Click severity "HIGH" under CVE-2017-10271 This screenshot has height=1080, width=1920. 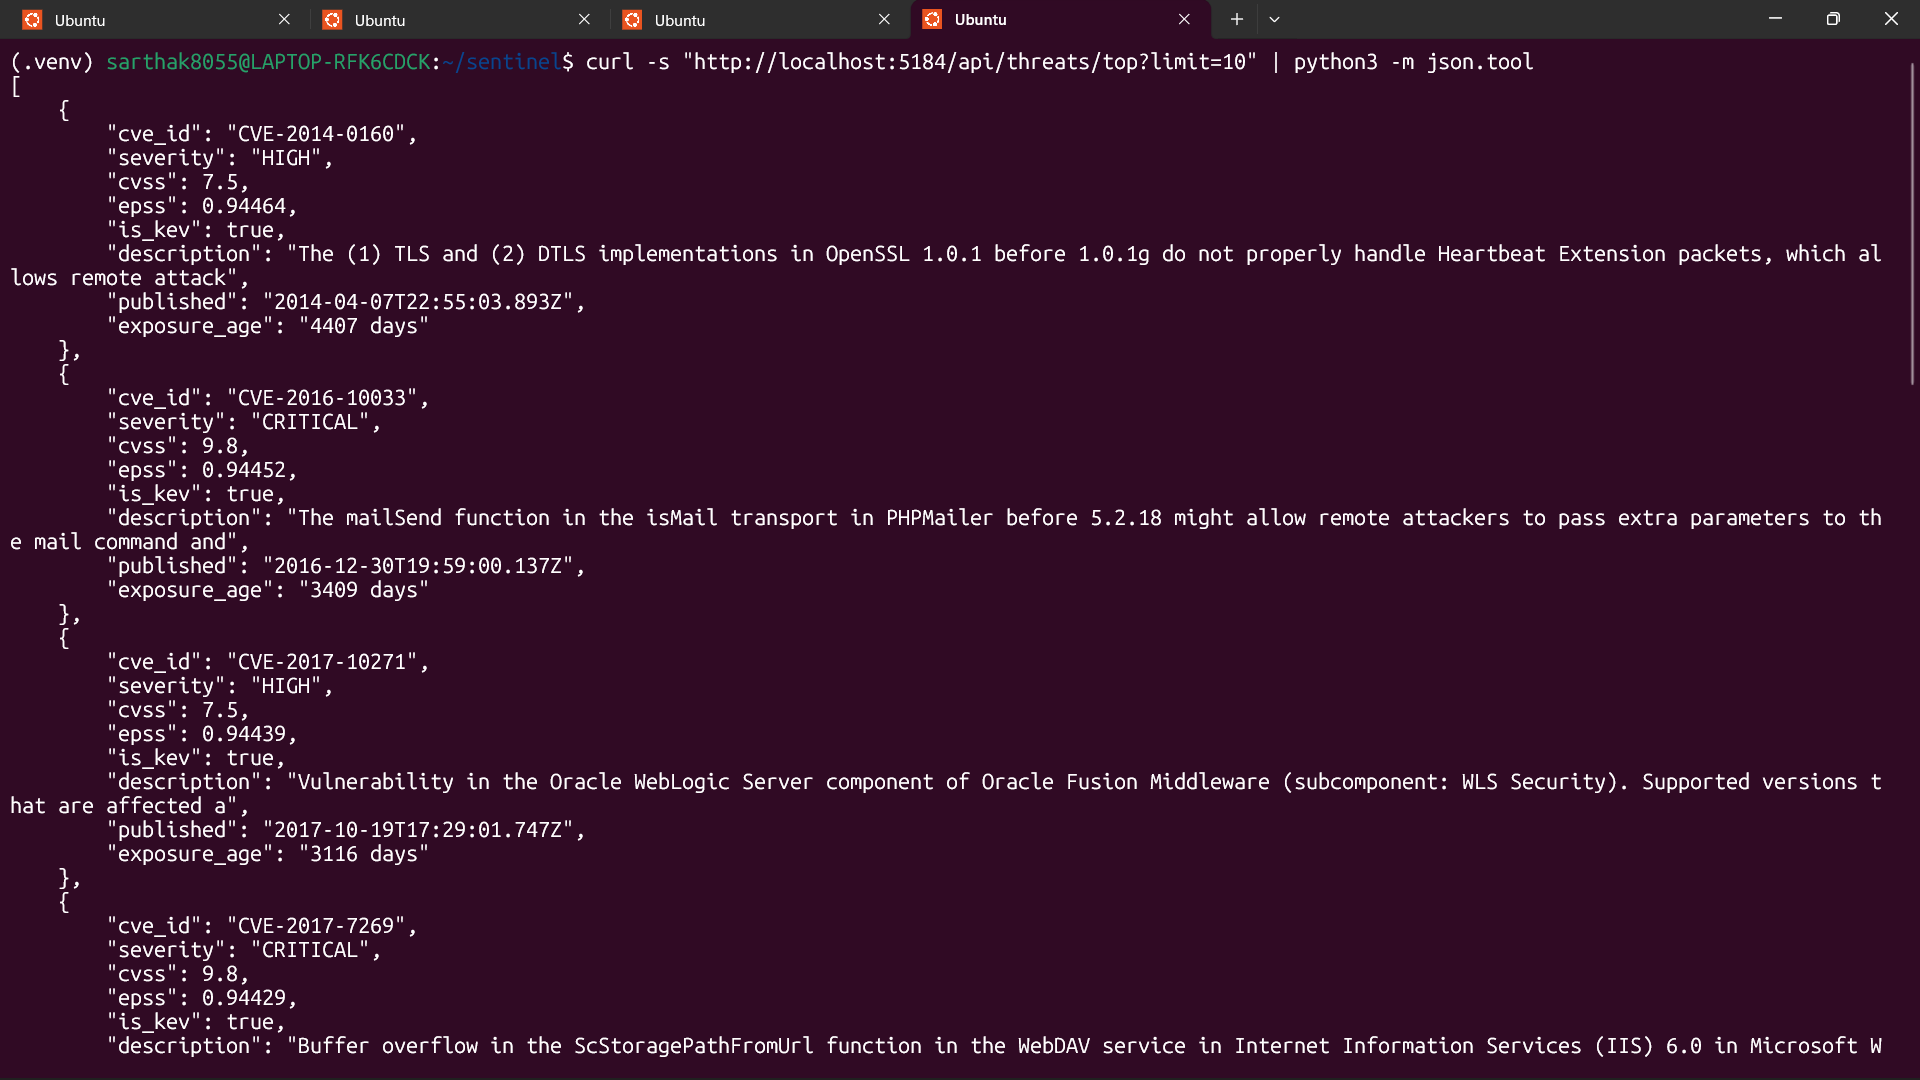point(286,686)
